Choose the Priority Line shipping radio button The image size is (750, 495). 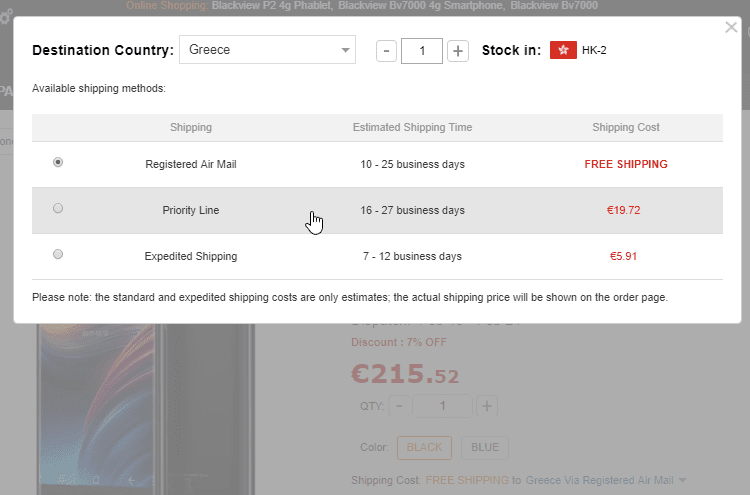(x=58, y=208)
